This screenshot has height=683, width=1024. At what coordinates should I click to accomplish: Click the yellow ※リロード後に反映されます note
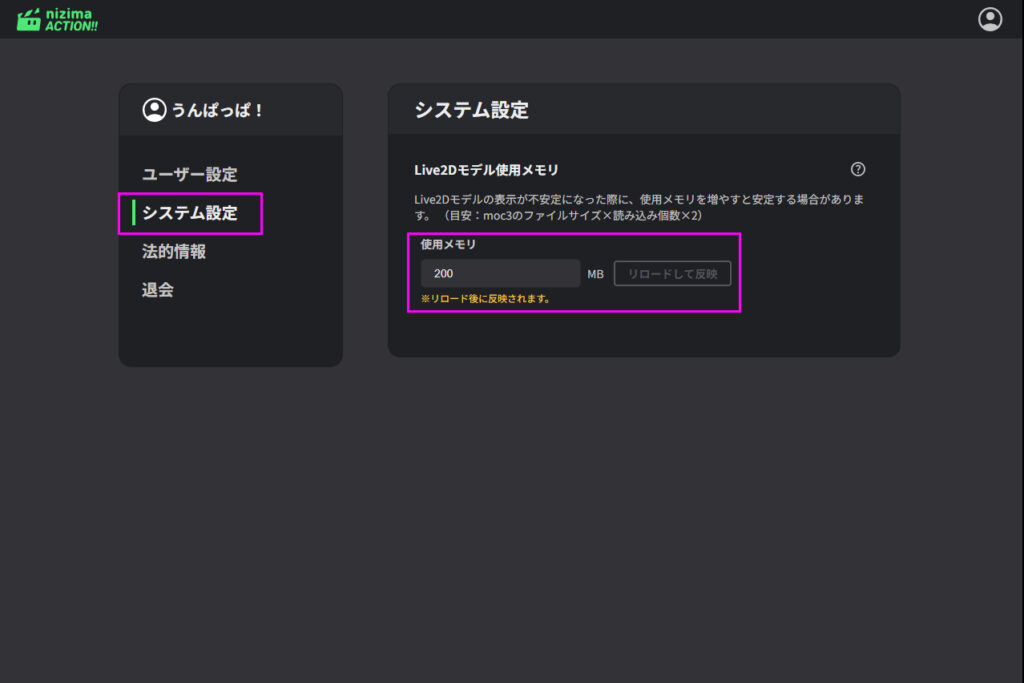click(485, 298)
